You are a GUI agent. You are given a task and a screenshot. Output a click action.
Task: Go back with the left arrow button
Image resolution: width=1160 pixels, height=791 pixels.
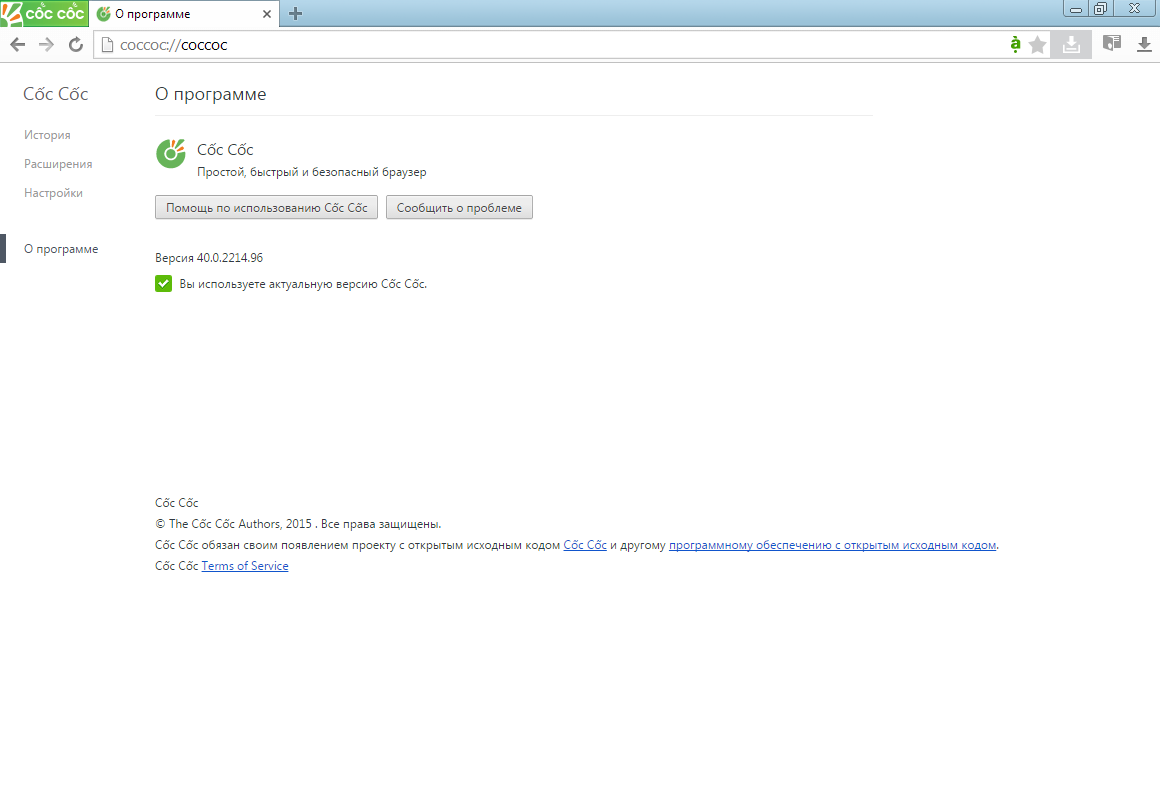point(18,45)
